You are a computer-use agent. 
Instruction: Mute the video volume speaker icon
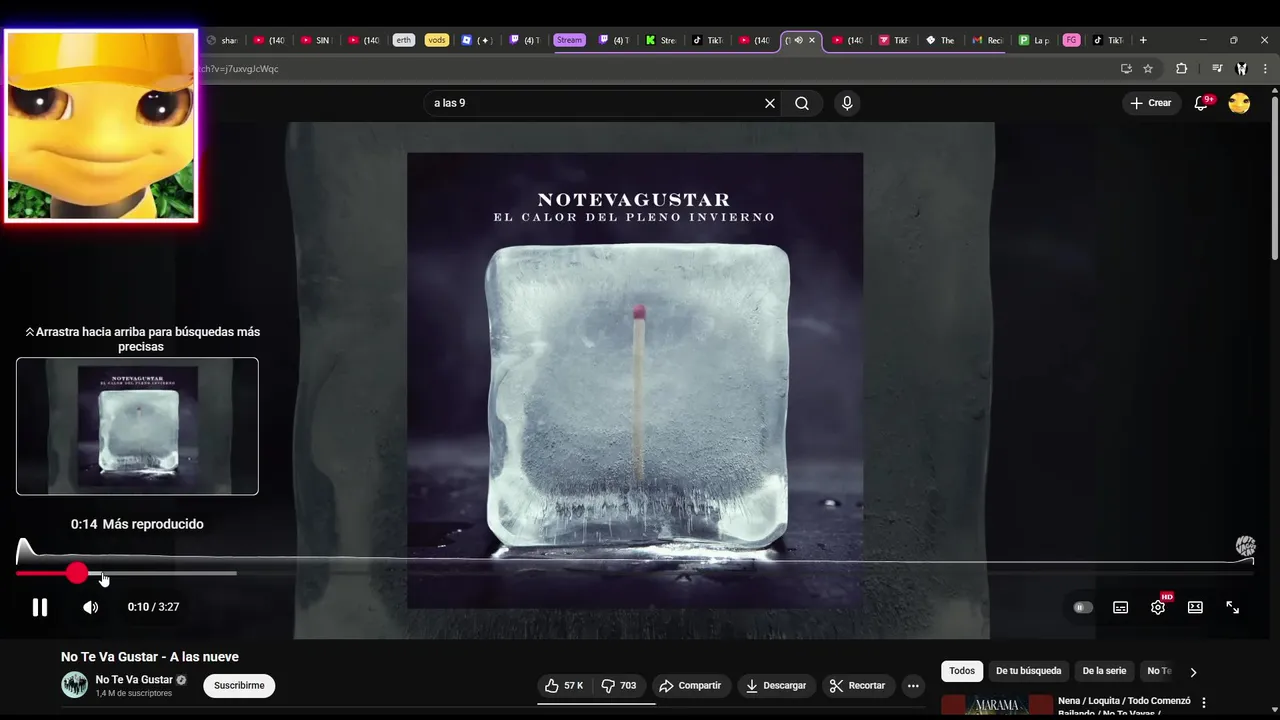click(x=90, y=607)
